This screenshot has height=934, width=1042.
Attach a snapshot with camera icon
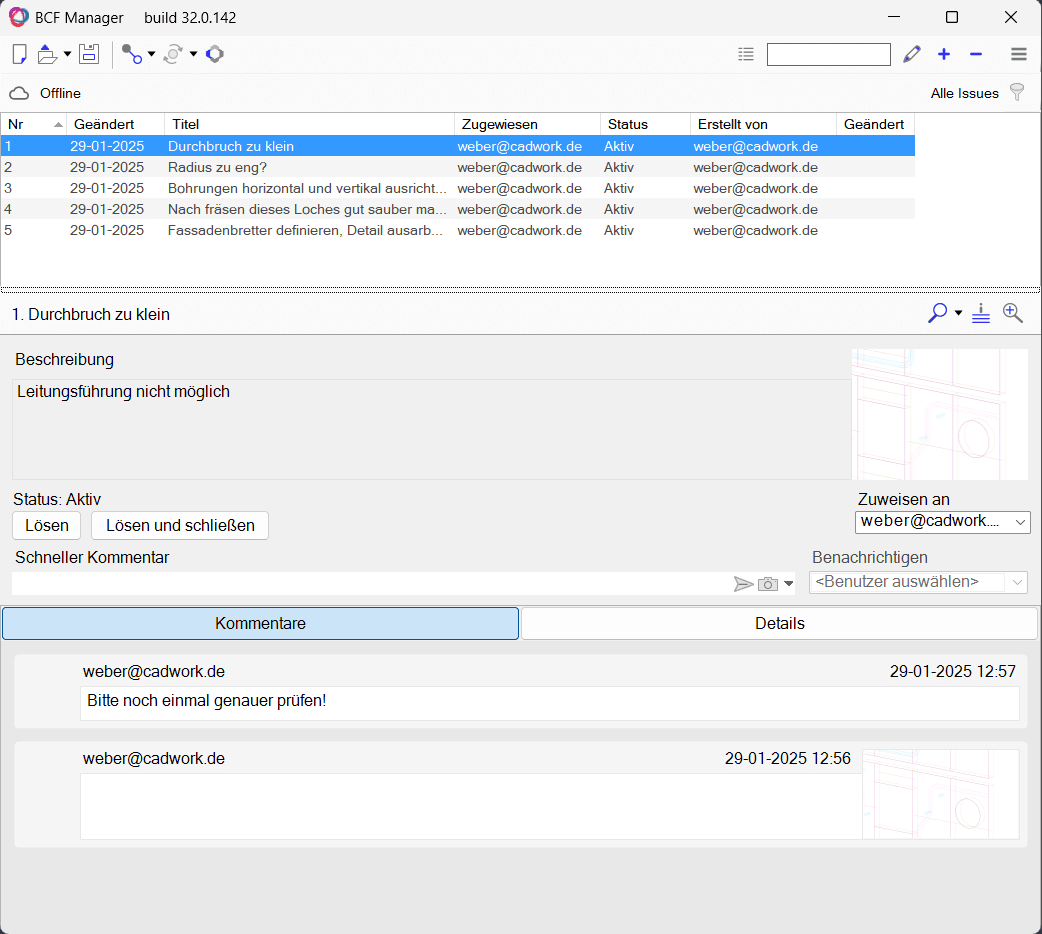coord(768,584)
